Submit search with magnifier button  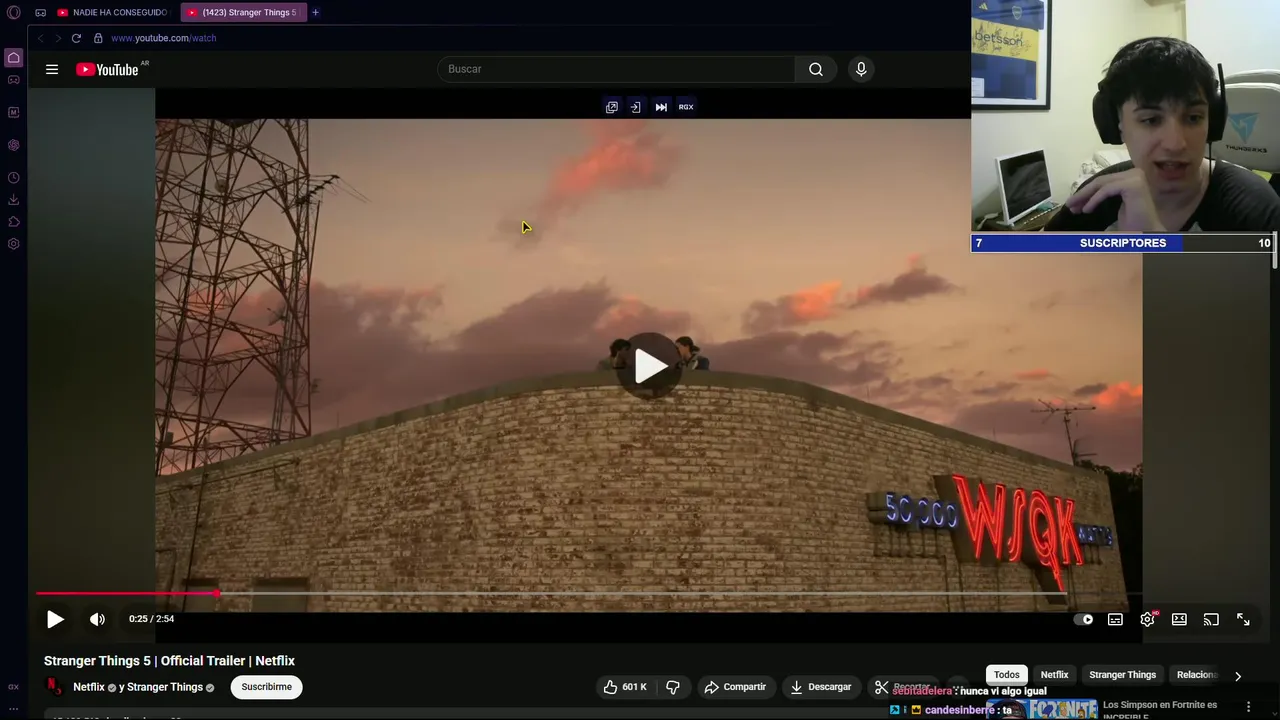(816, 69)
